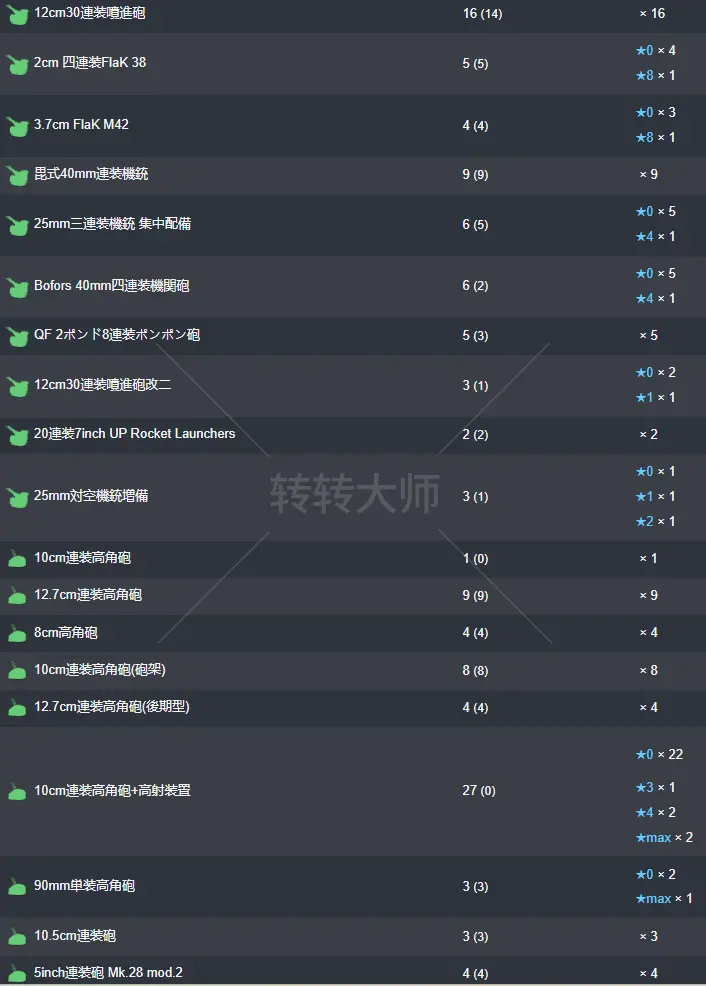This screenshot has height=986, width=706.
Task: Click ★0 × 3 in the 3.7cm FlaK M42 row
Action: tap(656, 113)
